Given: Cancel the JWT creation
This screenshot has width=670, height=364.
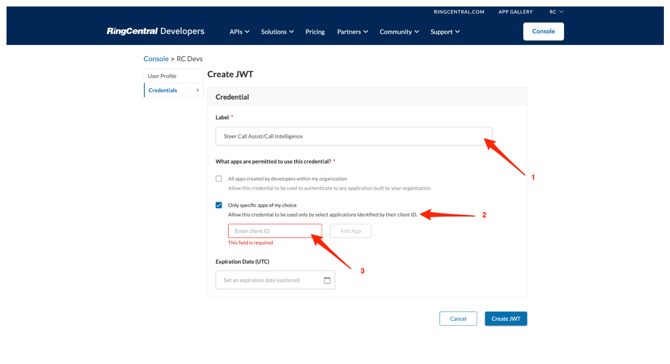Looking at the screenshot, I should pos(458,319).
